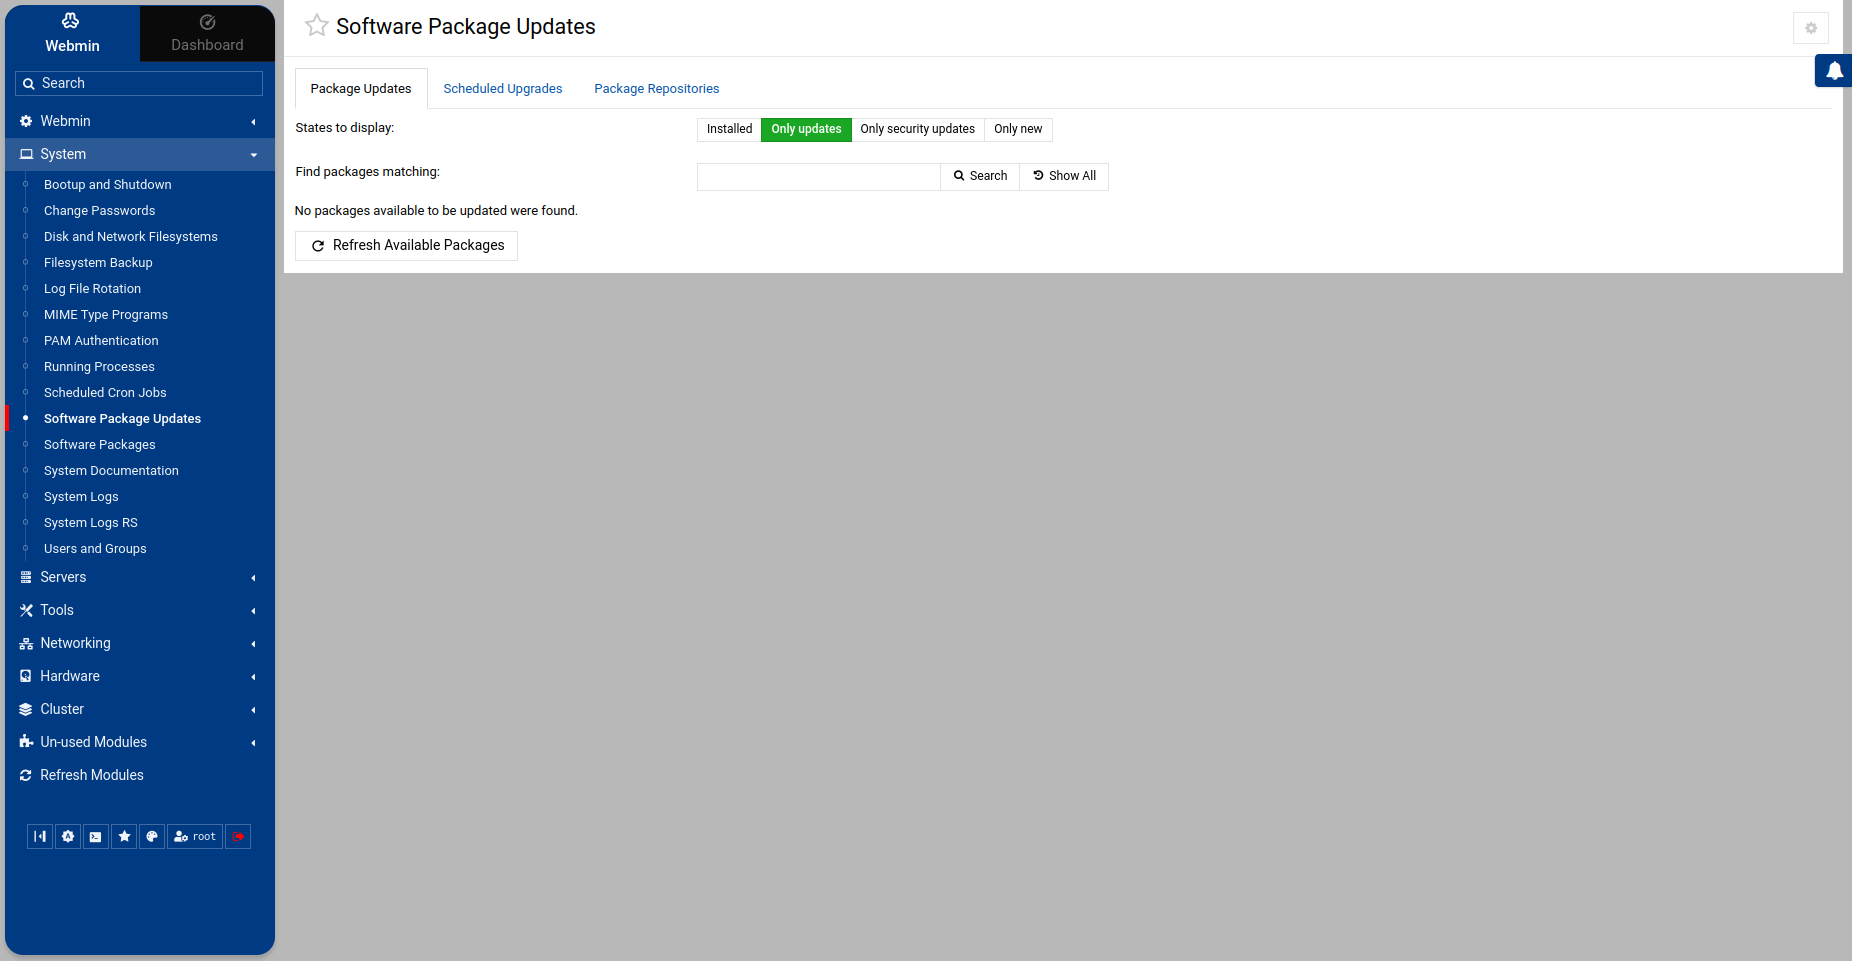Open the command shell terminal icon
Image resolution: width=1852 pixels, height=961 pixels.
tap(95, 836)
